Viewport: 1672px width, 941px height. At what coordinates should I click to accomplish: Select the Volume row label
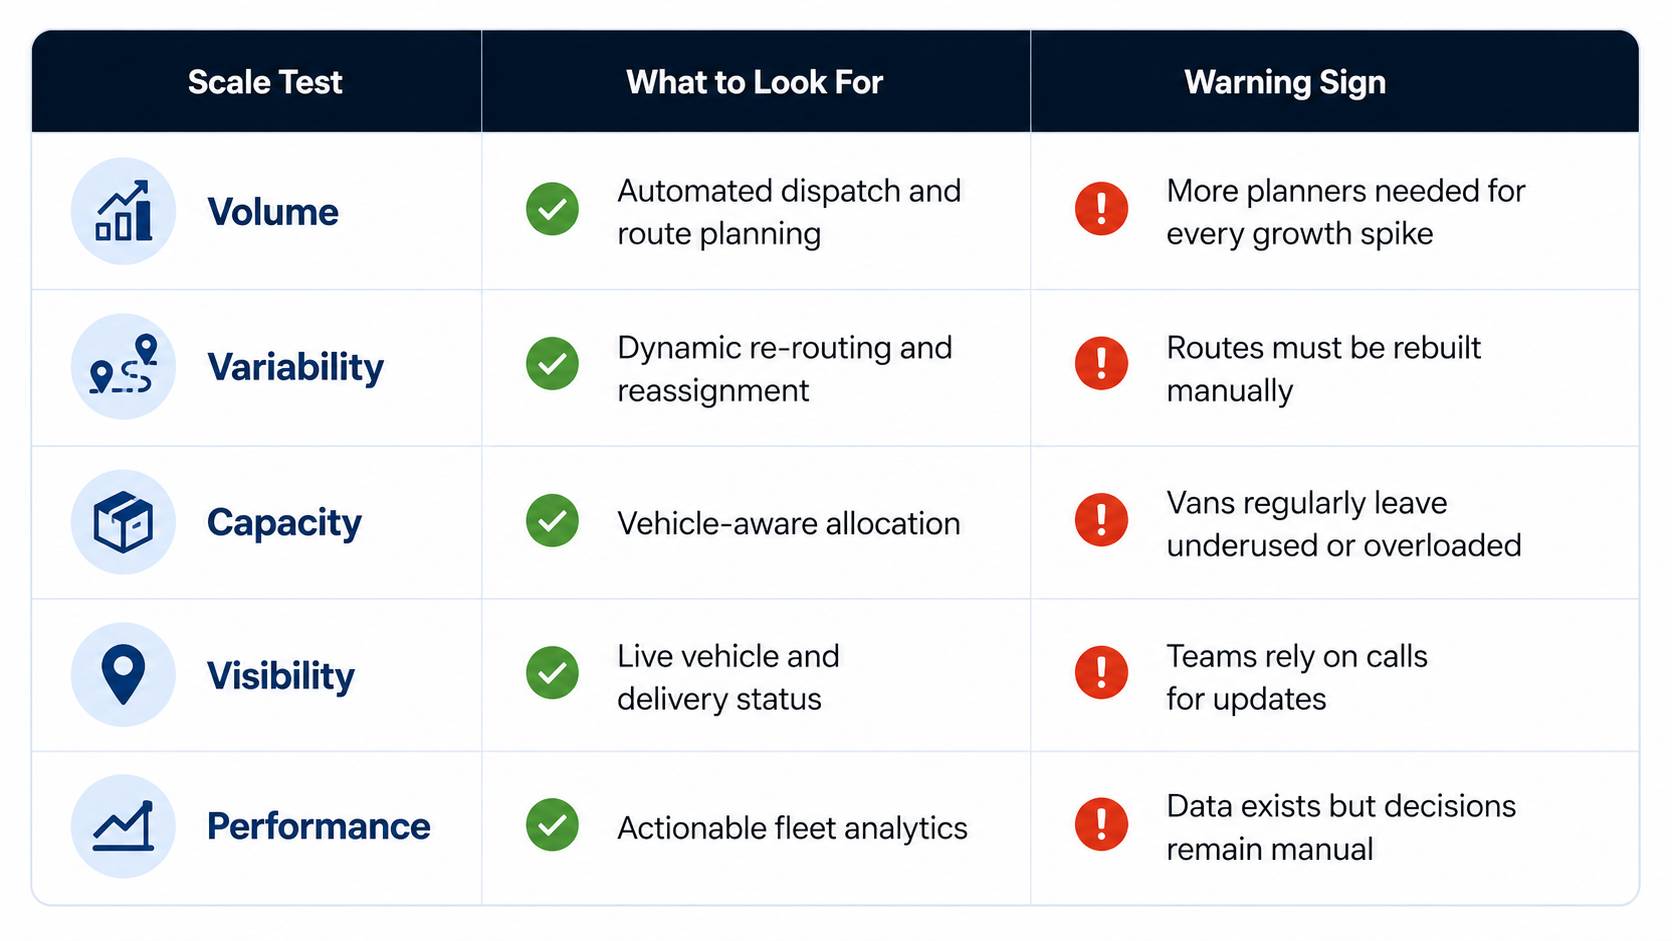click(273, 212)
